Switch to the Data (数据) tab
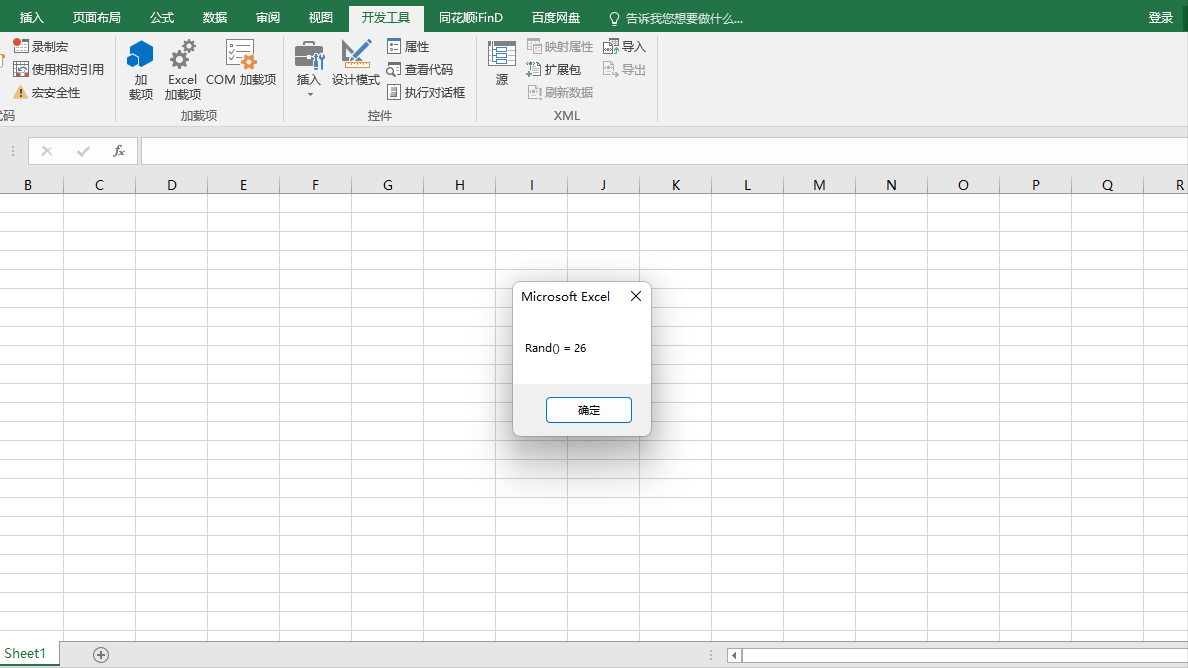Screen dimensions: 1188x668 tap(214, 17)
